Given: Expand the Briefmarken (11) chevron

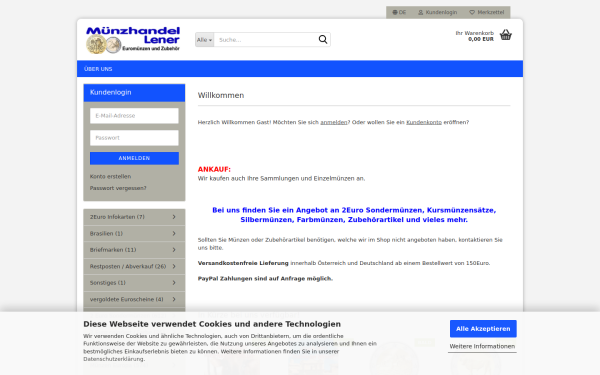Looking at the screenshot, I should [174, 250].
